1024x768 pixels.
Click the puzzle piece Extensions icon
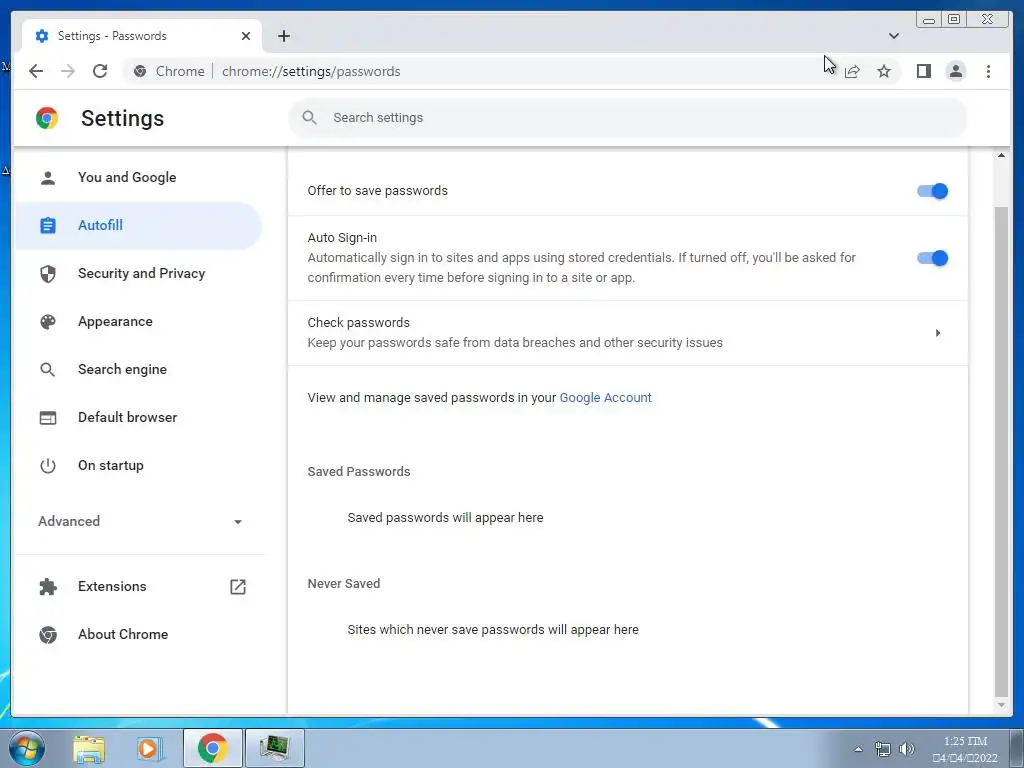point(48,586)
